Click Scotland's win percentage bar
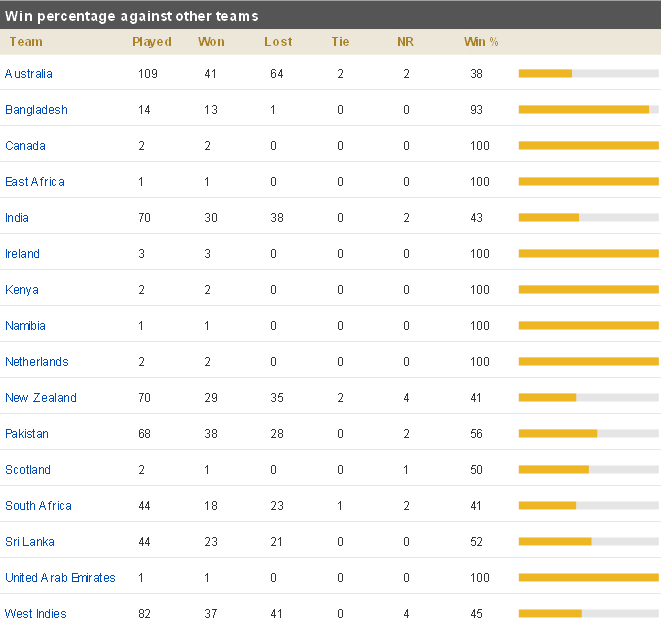The height and width of the screenshot is (628, 661). (588, 470)
